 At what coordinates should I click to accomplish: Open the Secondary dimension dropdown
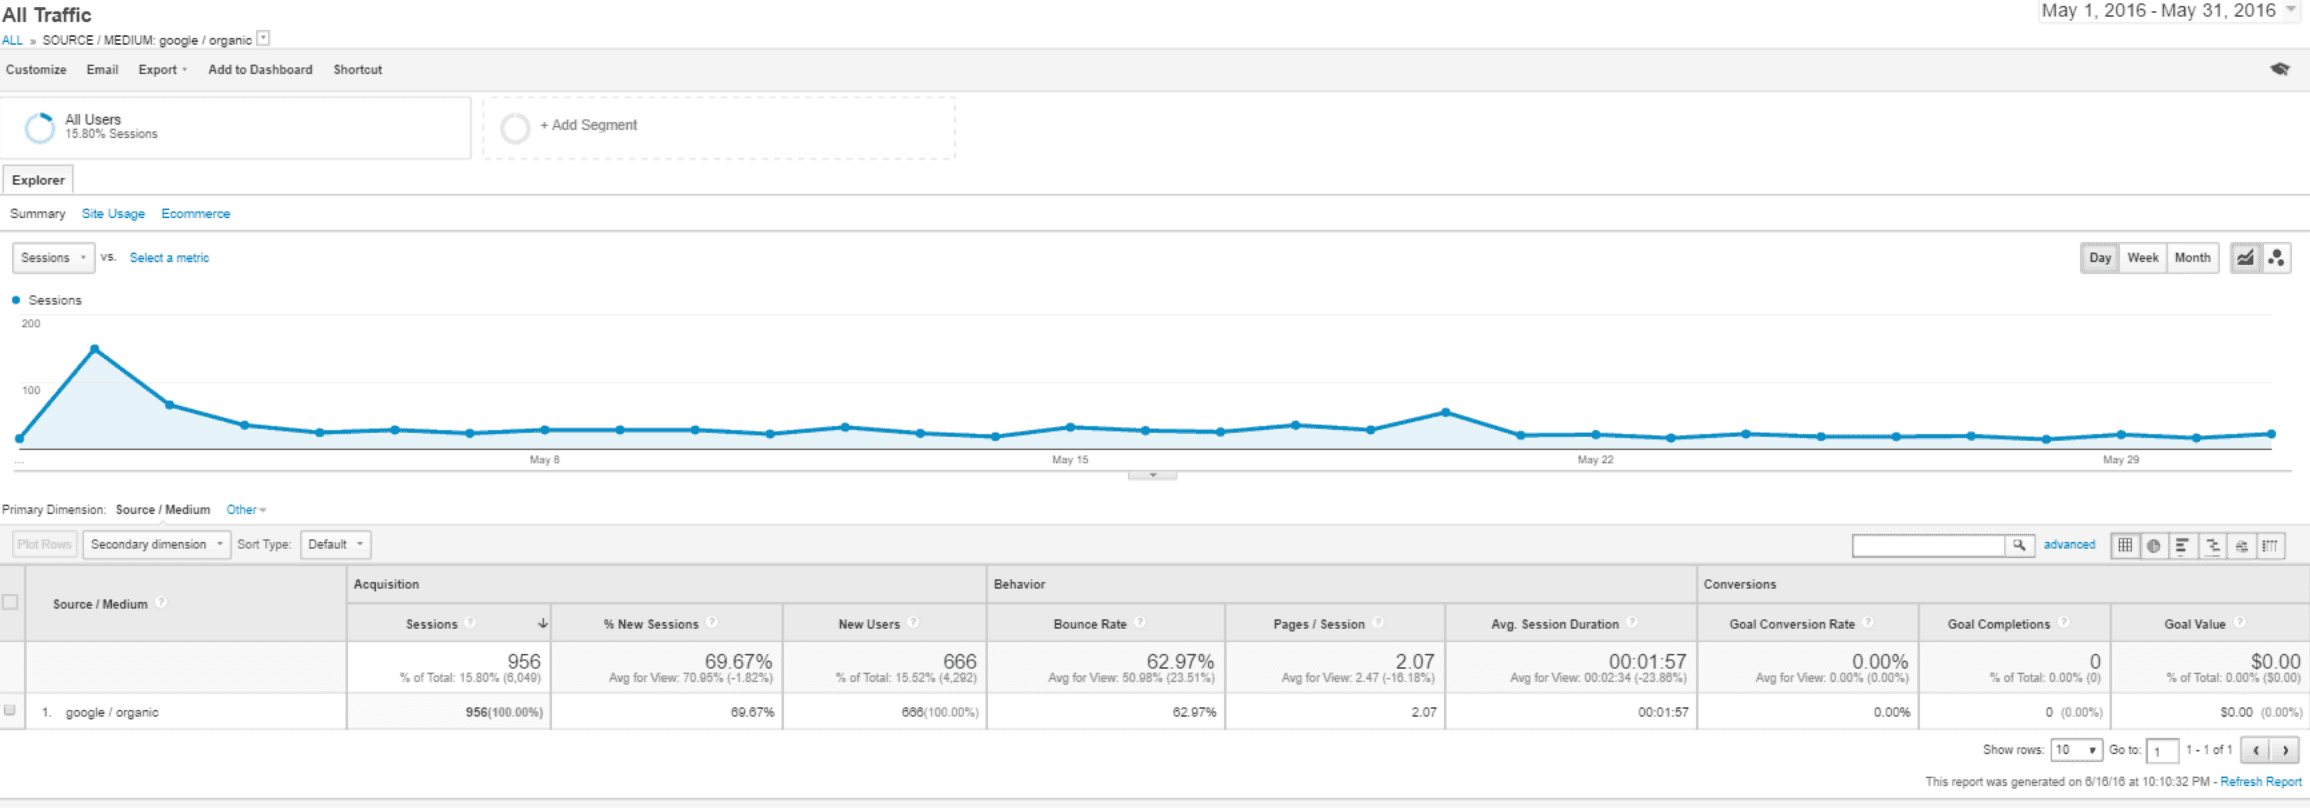tap(157, 545)
